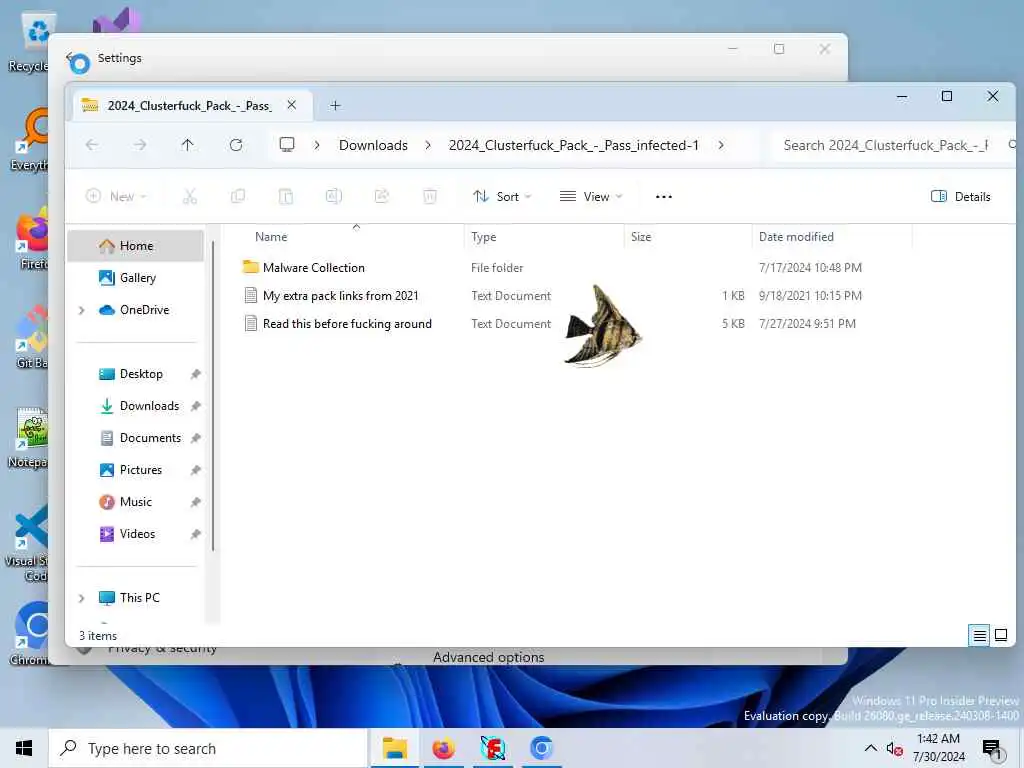Click the Copy icon in the toolbar
1024x768 pixels.
(238, 197)
